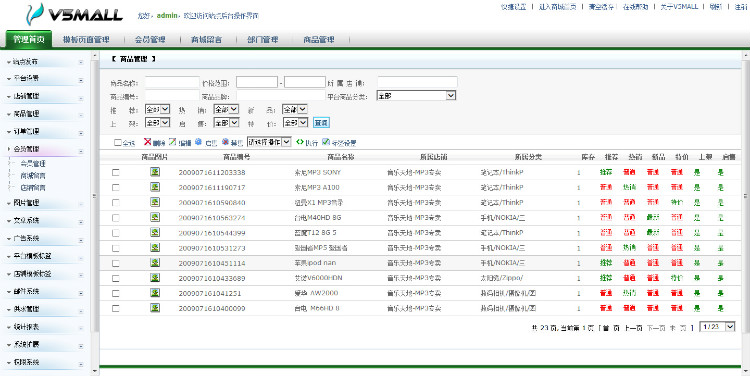
Task: Click the shop (所属店铺) input field
Action: (x=417, y=82)
